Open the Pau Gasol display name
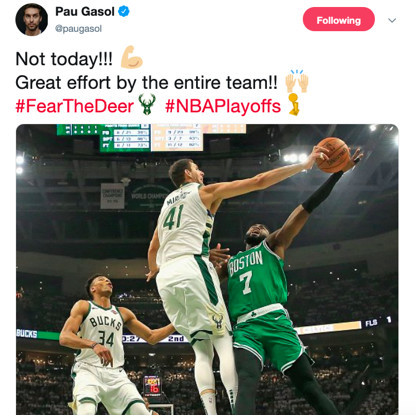The width and height of the screenshot is (417, 417). [x=85, y=12]
